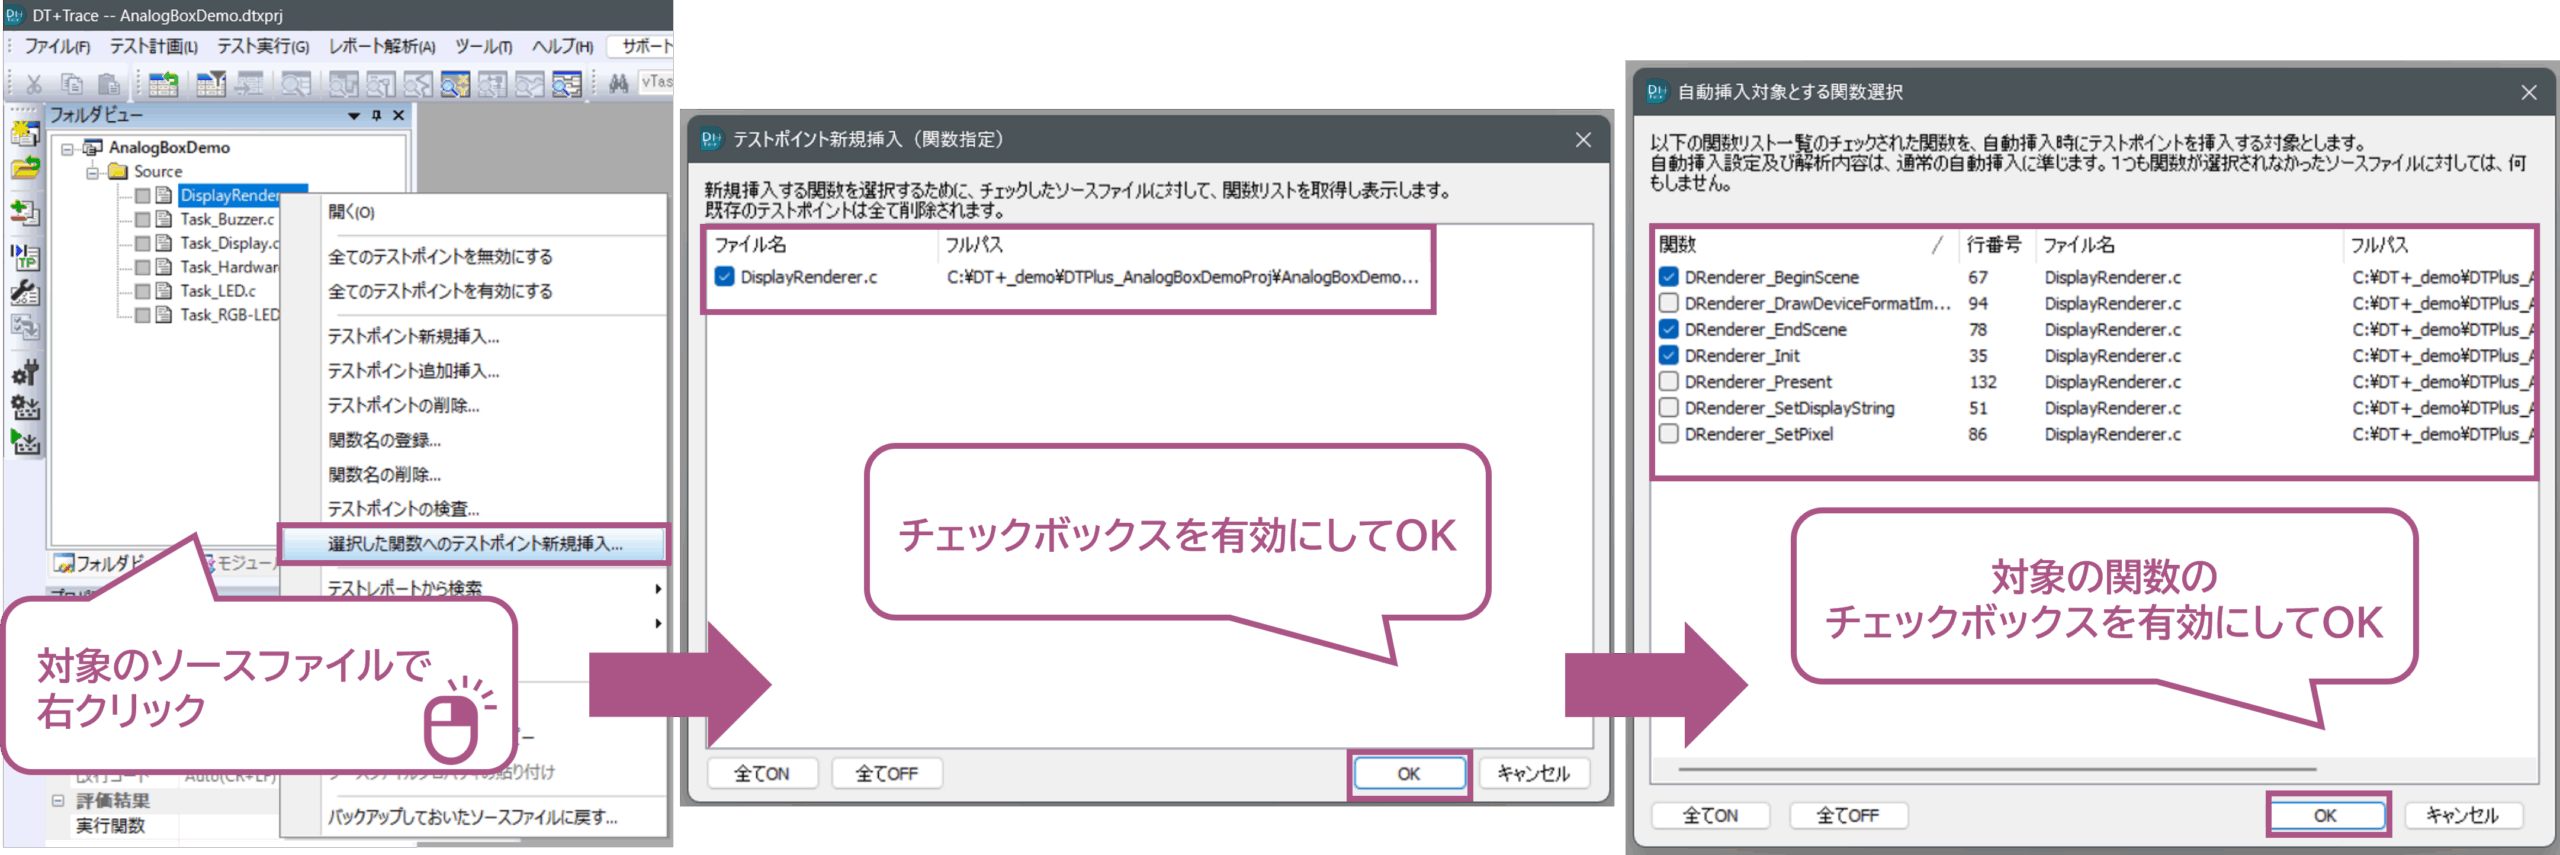Click the plug and gear connection icon
The height and width of the screenshot is (855, 2560).
click(x=24, y=373)
